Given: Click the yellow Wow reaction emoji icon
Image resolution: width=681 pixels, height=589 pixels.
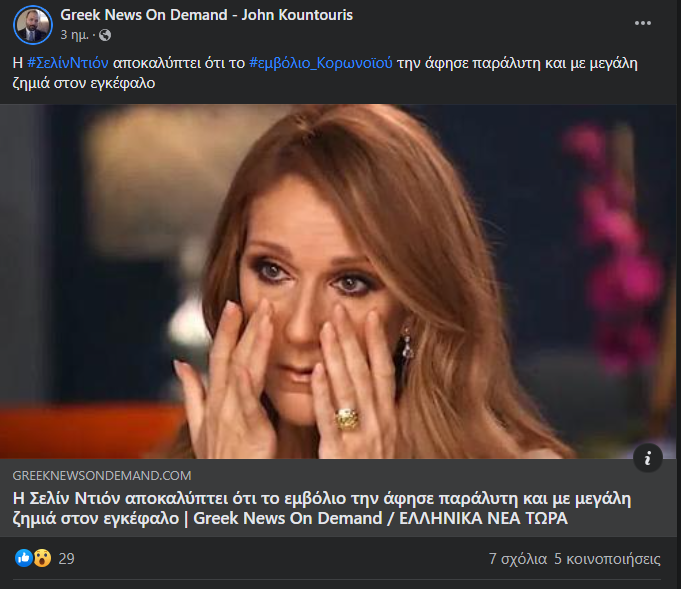Looking at the screenshot, I should (x=42, y=558).
